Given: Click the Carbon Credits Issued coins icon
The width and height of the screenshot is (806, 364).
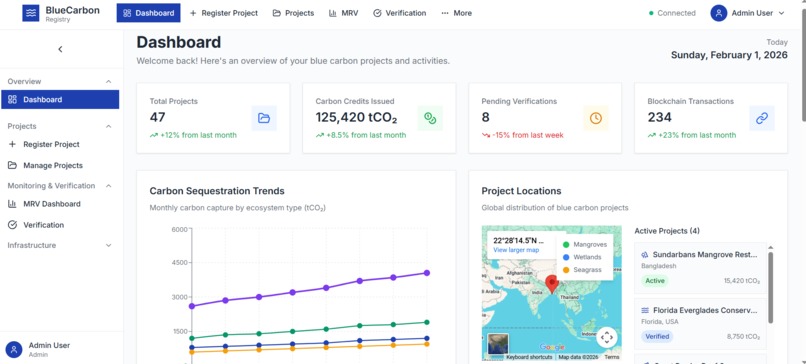Looking at the screenshot, I should [430, 118].
